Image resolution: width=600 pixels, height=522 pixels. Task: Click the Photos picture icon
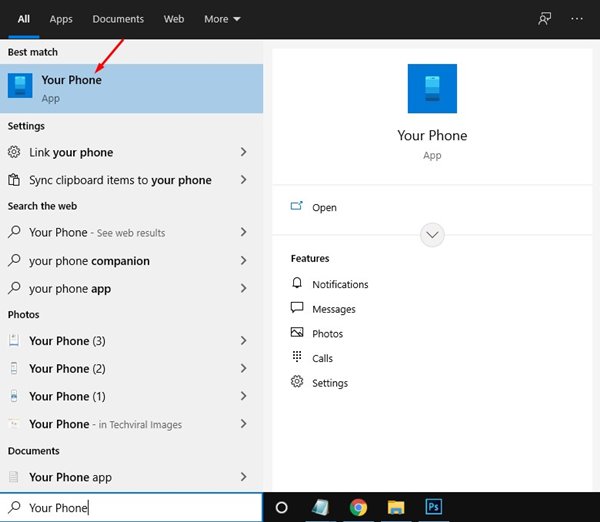coord(297,332)
